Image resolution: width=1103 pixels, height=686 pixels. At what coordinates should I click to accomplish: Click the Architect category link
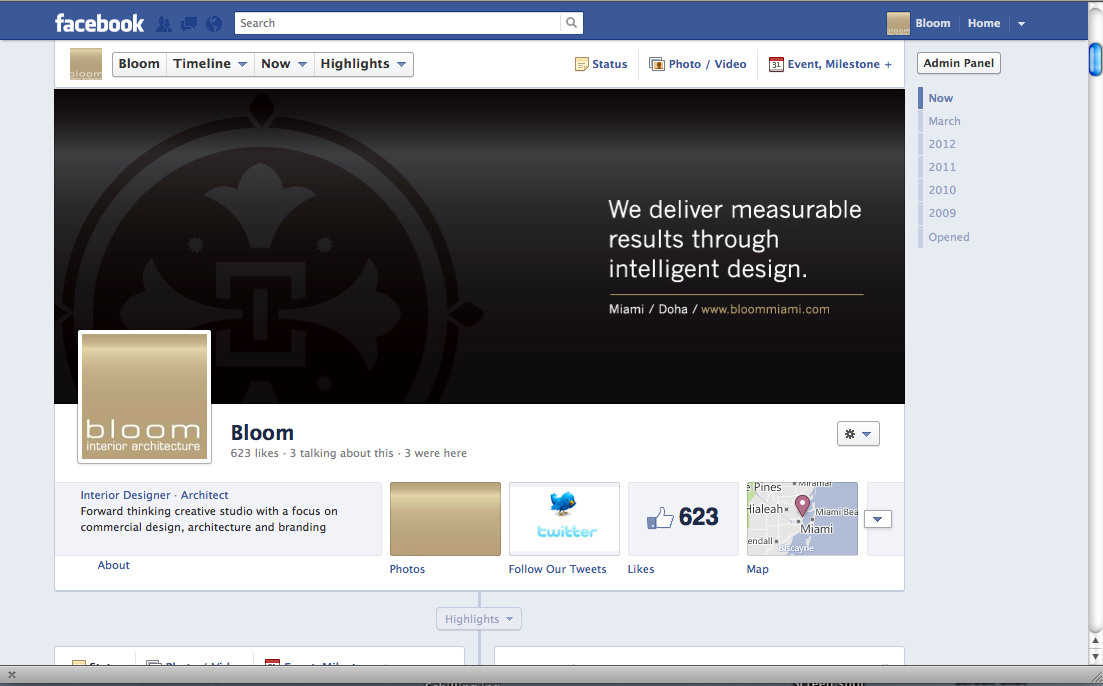coord(205,495)
